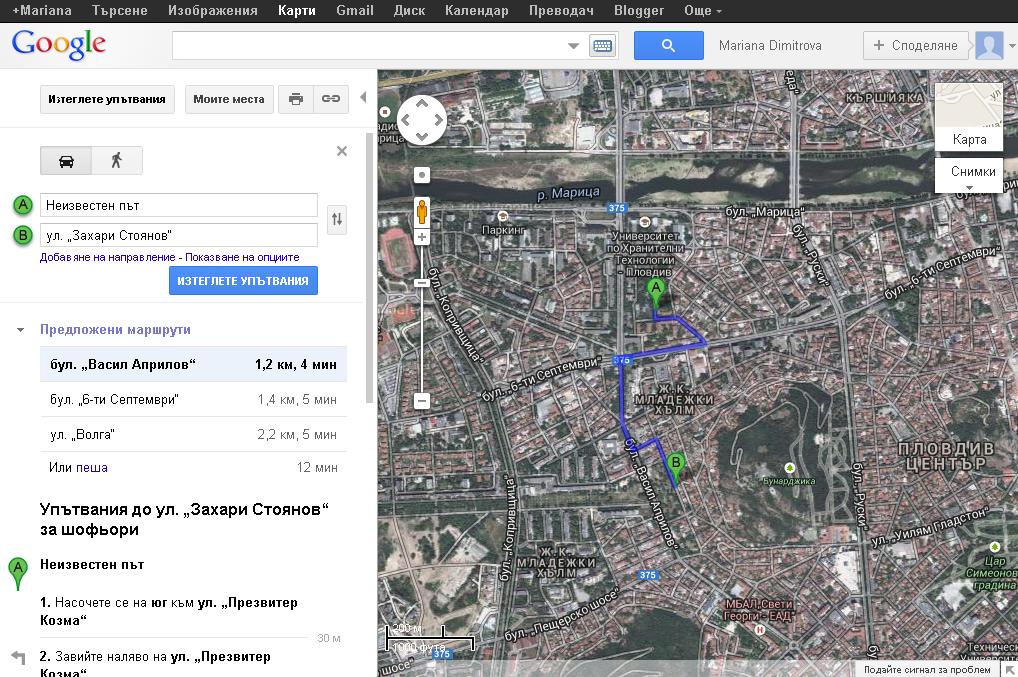Click the blue ИЗТЕГЛЕТЕ УПЪТВАНИЯ button
The width and height of the screenshot is (1018, 677).
coord(243,281)
